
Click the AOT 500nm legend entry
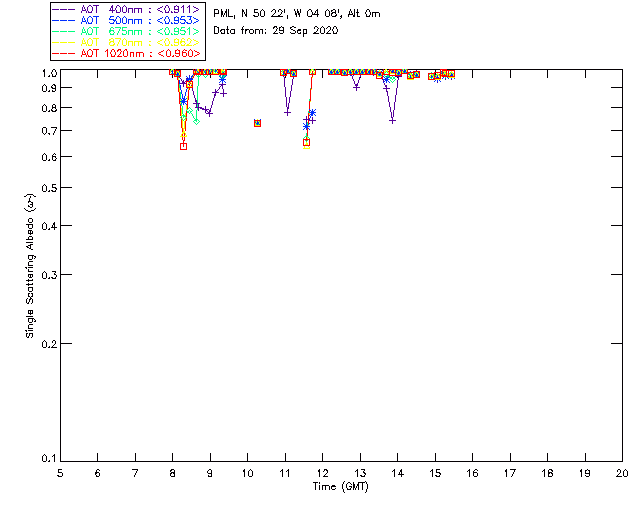tap(126, 20)
